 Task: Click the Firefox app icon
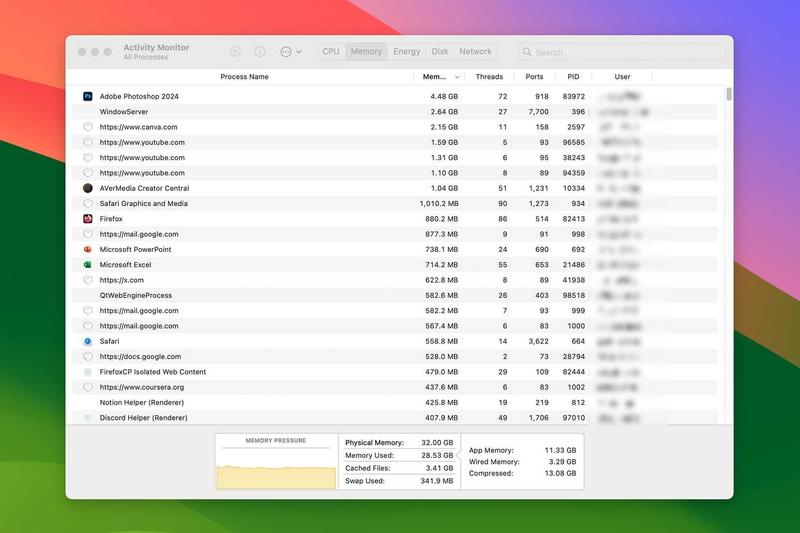(x=88, y=219)
